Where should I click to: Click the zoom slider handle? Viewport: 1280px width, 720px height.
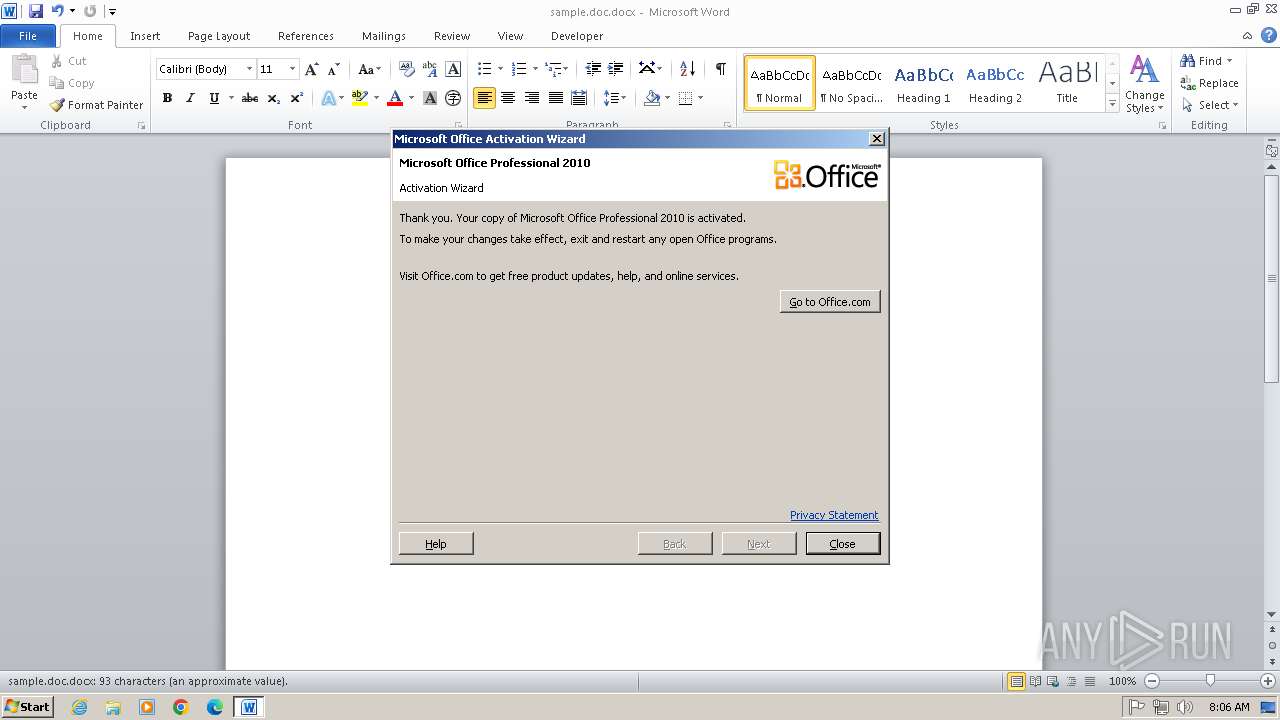tap(1210, 681)
